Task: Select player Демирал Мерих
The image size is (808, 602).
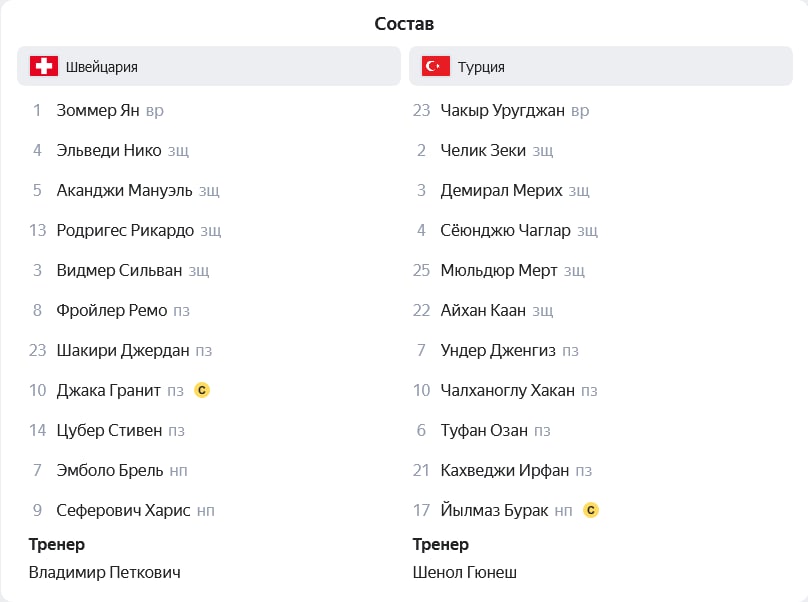Action: pos(501,190)
